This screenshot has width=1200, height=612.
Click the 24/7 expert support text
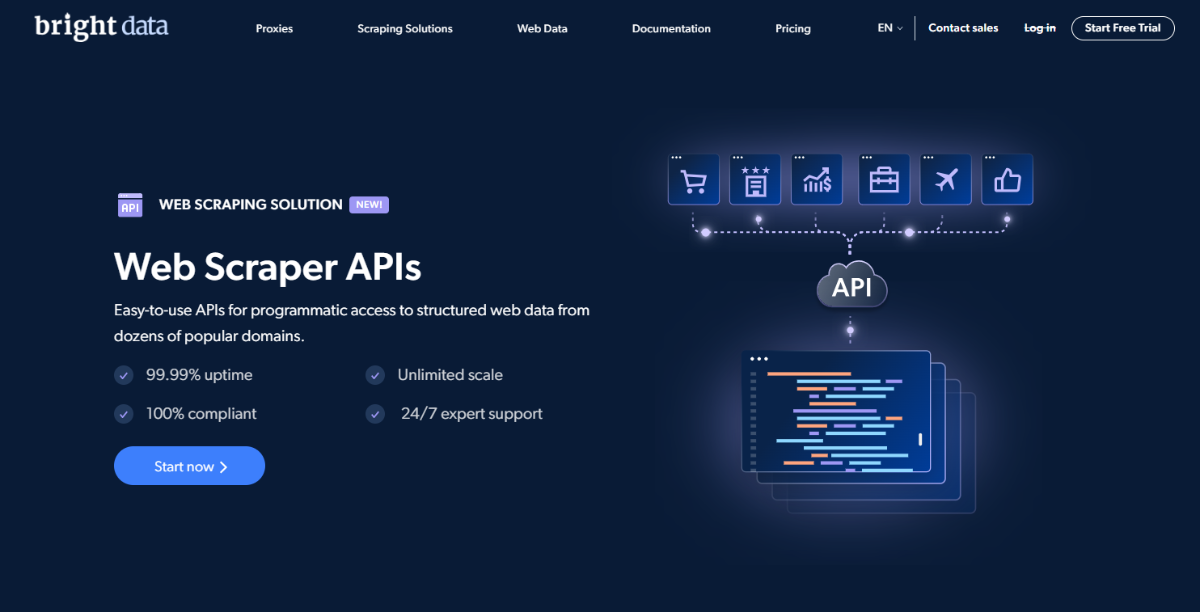click(472, 413)
